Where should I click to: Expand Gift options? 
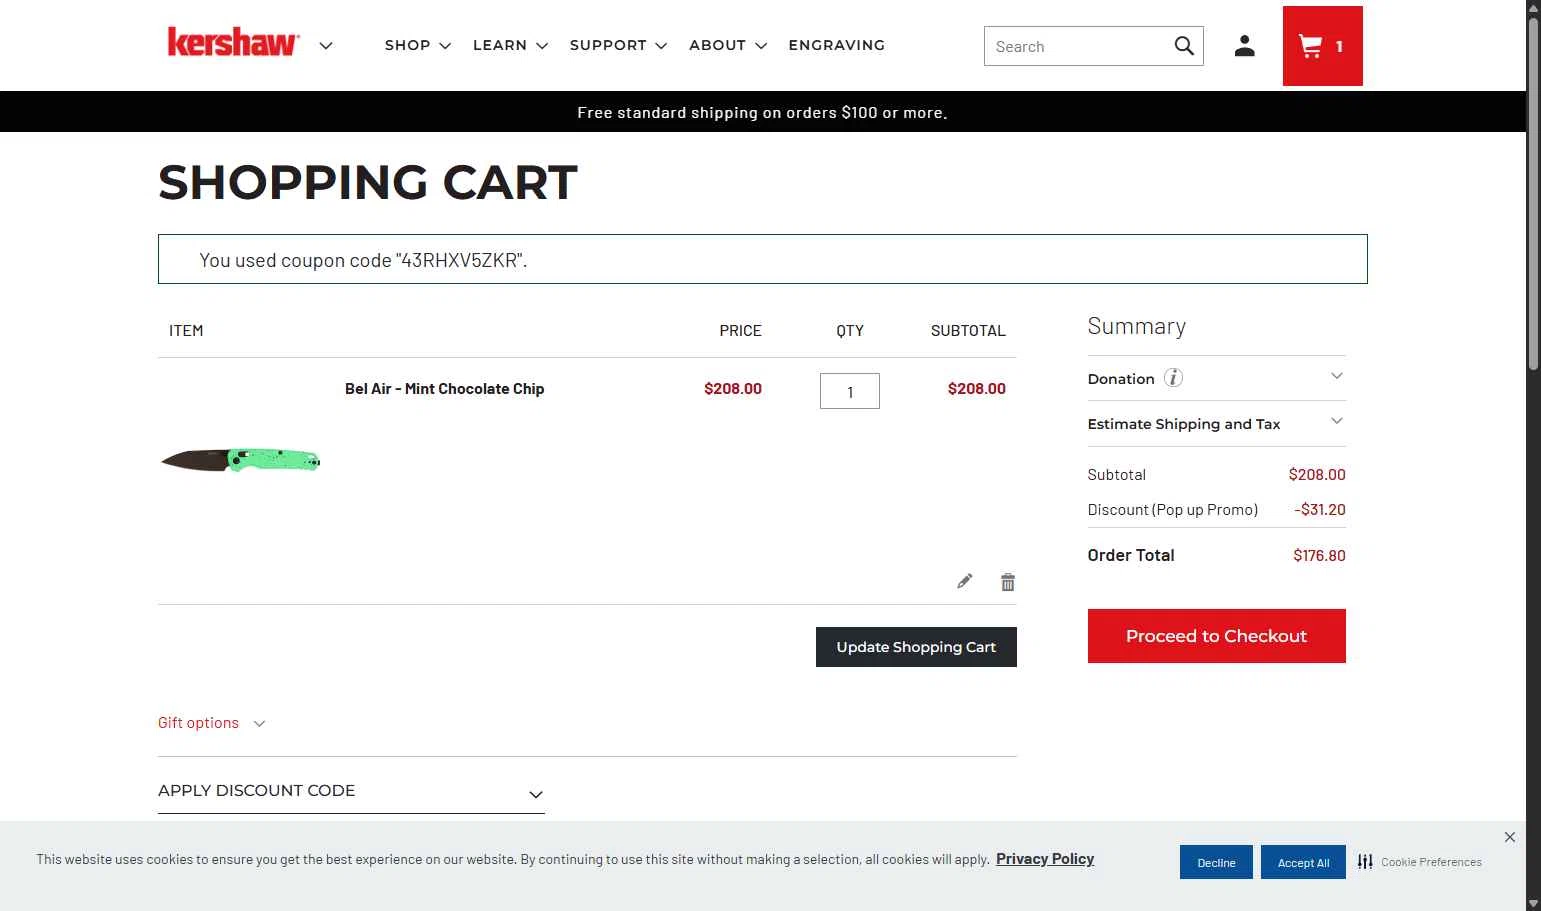(x=211, y=723)
